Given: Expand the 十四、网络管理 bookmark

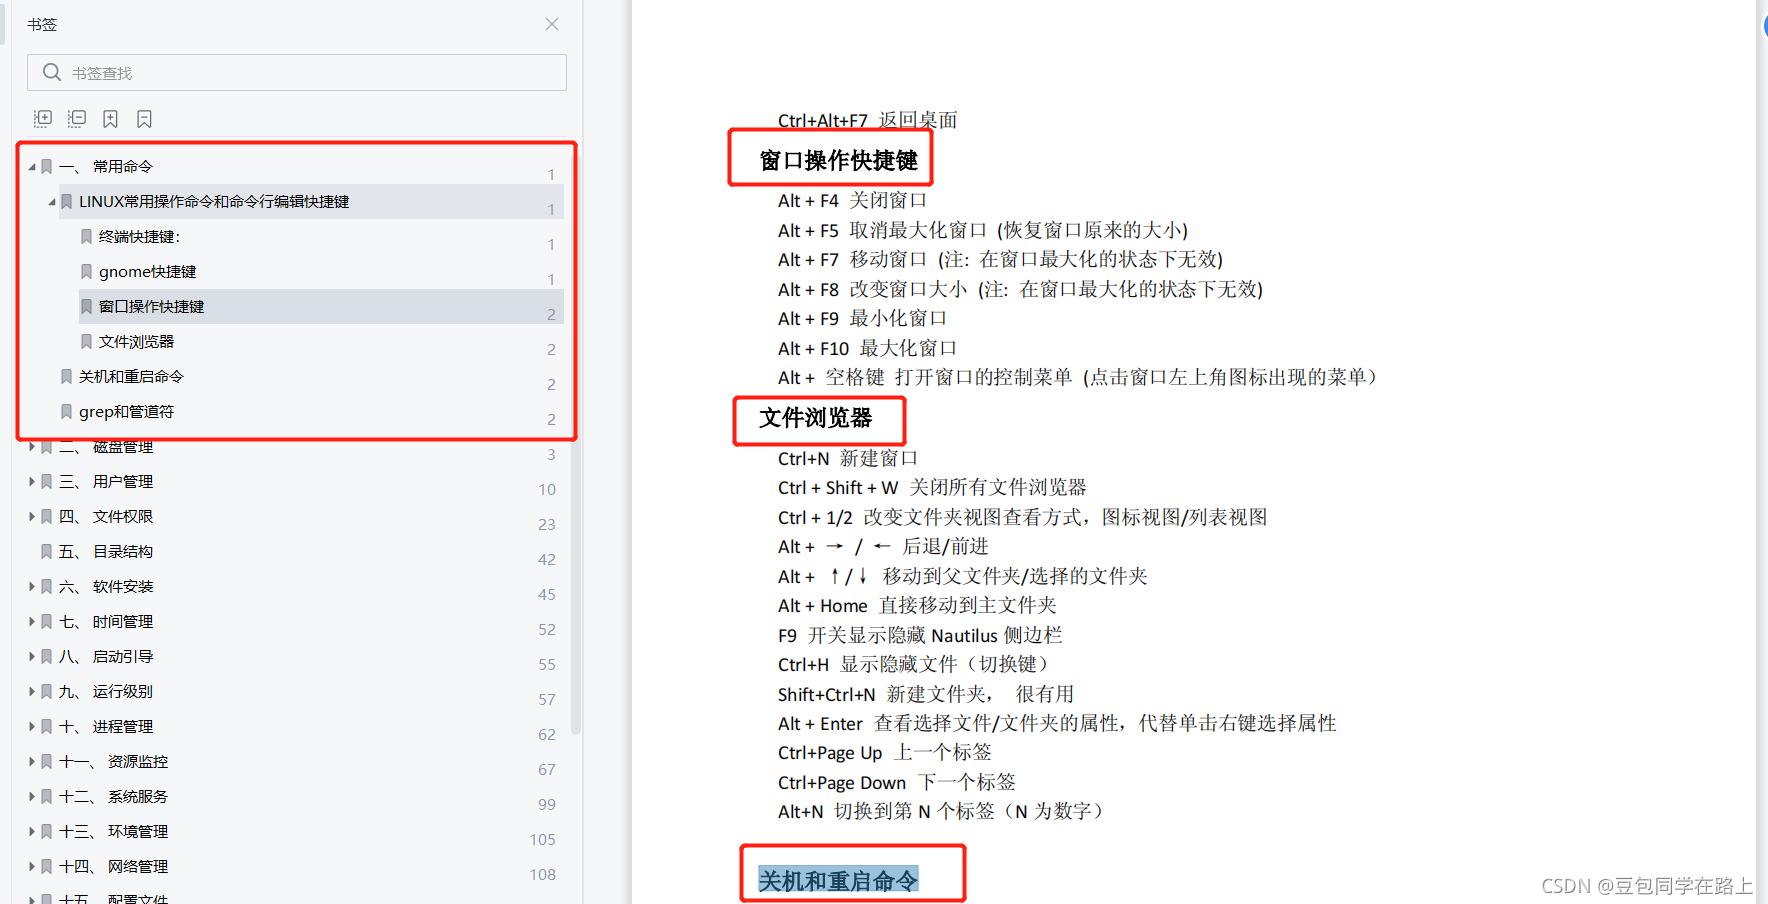Looking at the screenshot, I should (32, 866).
